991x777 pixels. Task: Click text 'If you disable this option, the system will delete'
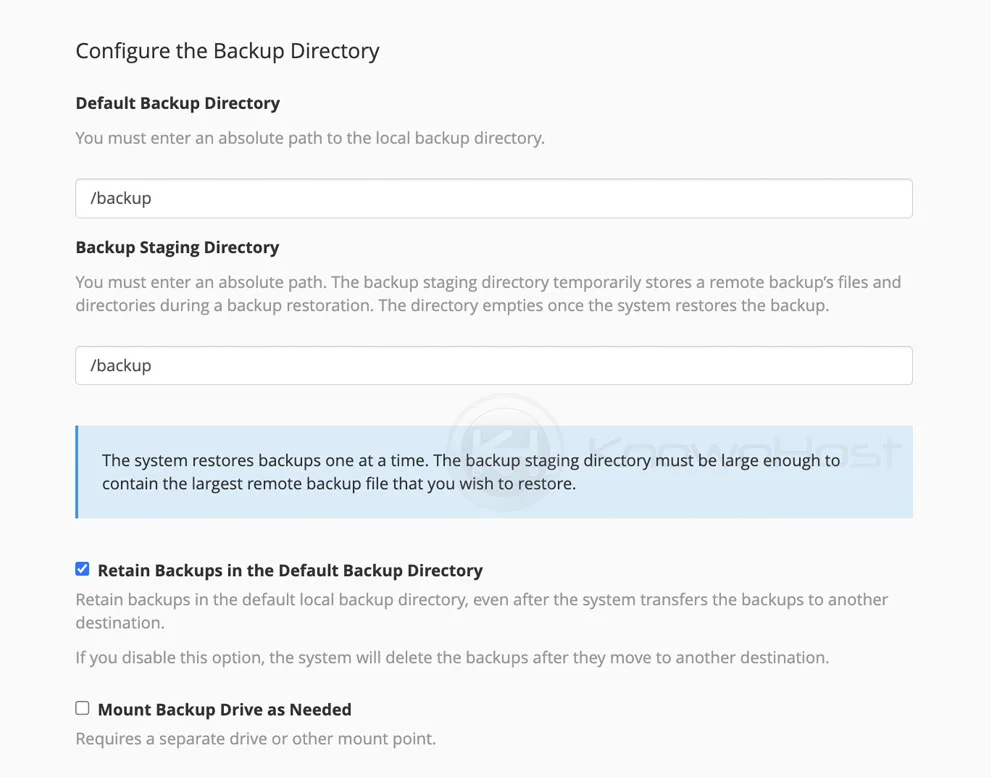254,658
